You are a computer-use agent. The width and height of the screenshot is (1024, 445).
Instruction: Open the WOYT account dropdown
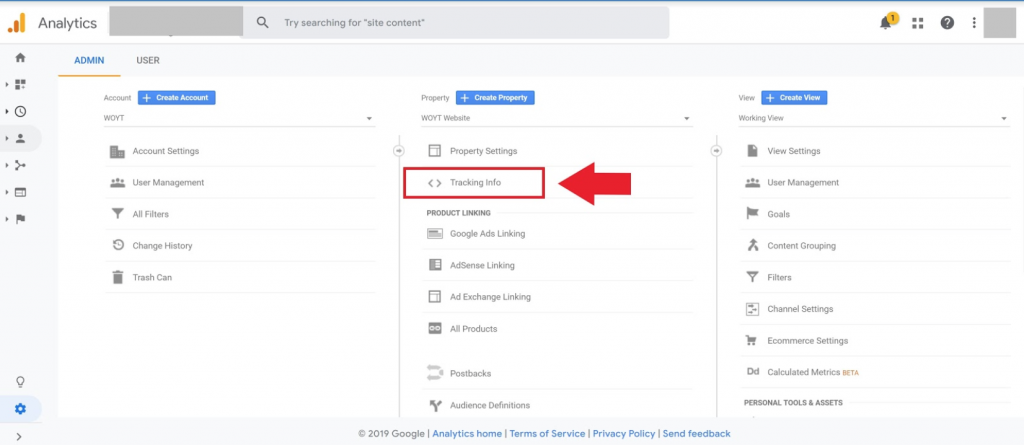pos(239,118)
